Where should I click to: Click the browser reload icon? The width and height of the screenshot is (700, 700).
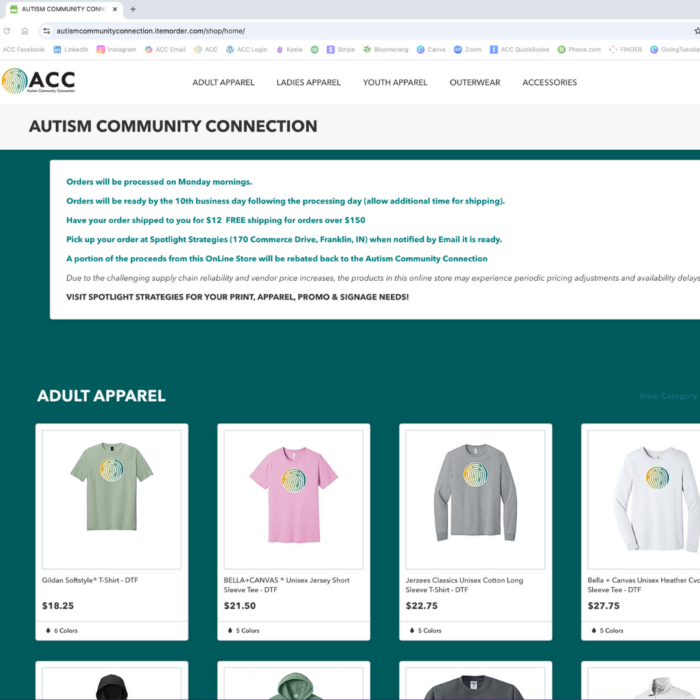[7, 31]
